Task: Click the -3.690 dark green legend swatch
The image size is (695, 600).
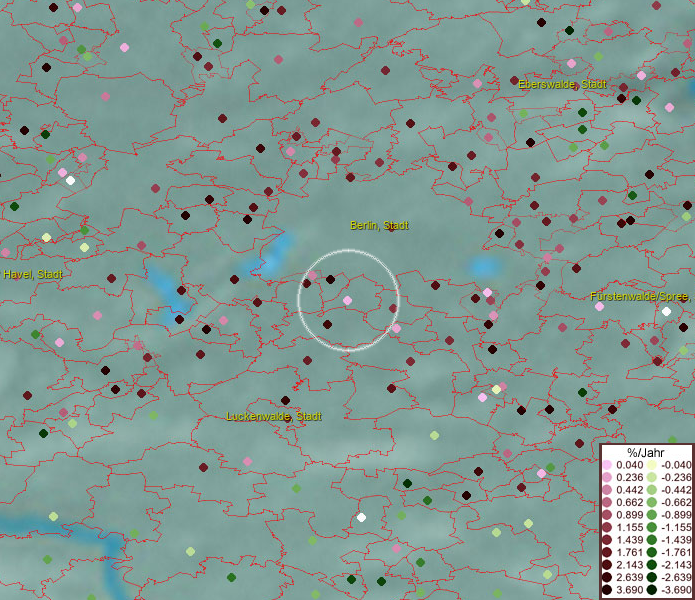Action: [651, 590]
